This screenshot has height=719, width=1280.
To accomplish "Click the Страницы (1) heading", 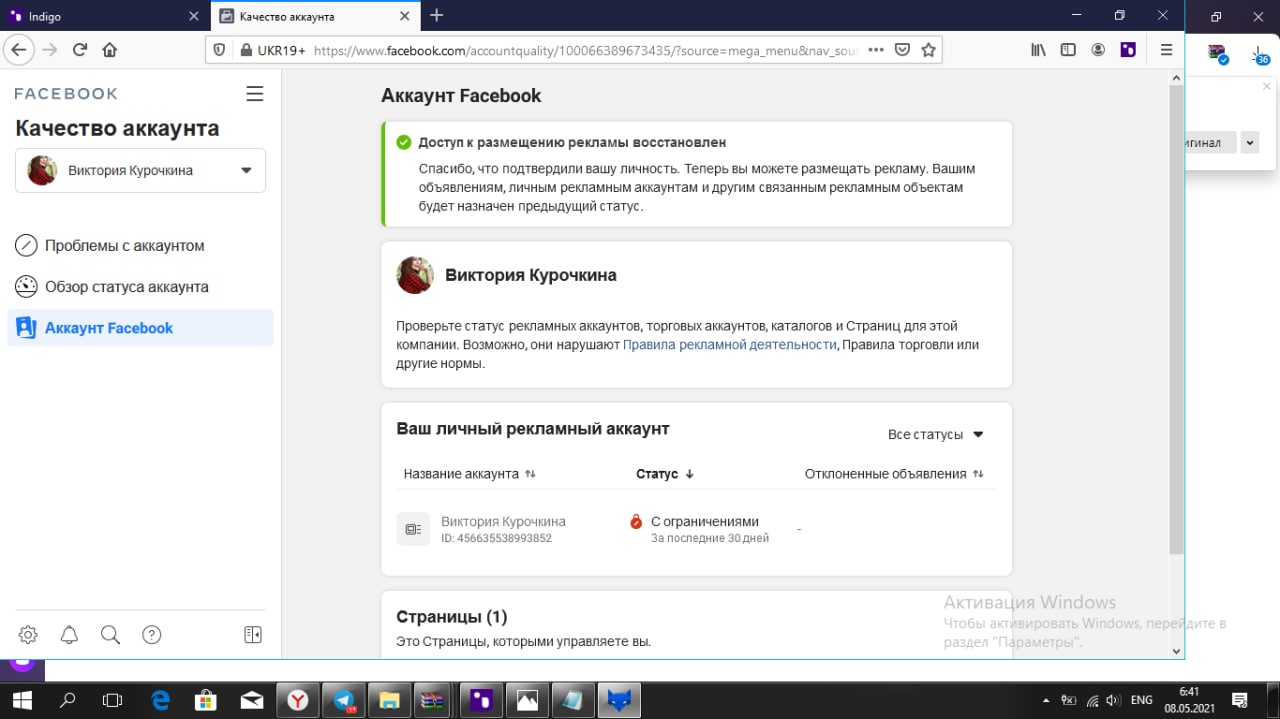I will point(452,617).
